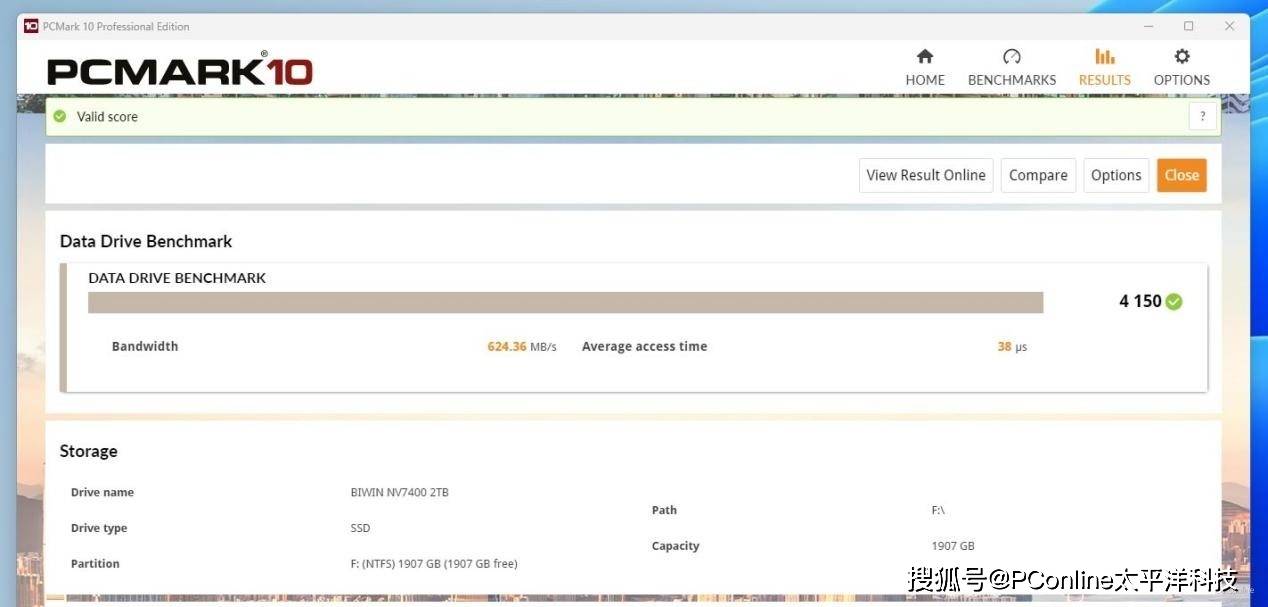Click the PCMARK10 logo
Image resolution: width=1268 pixels, height=607 pixels.
pyautogui.click(x=180, y=71)
